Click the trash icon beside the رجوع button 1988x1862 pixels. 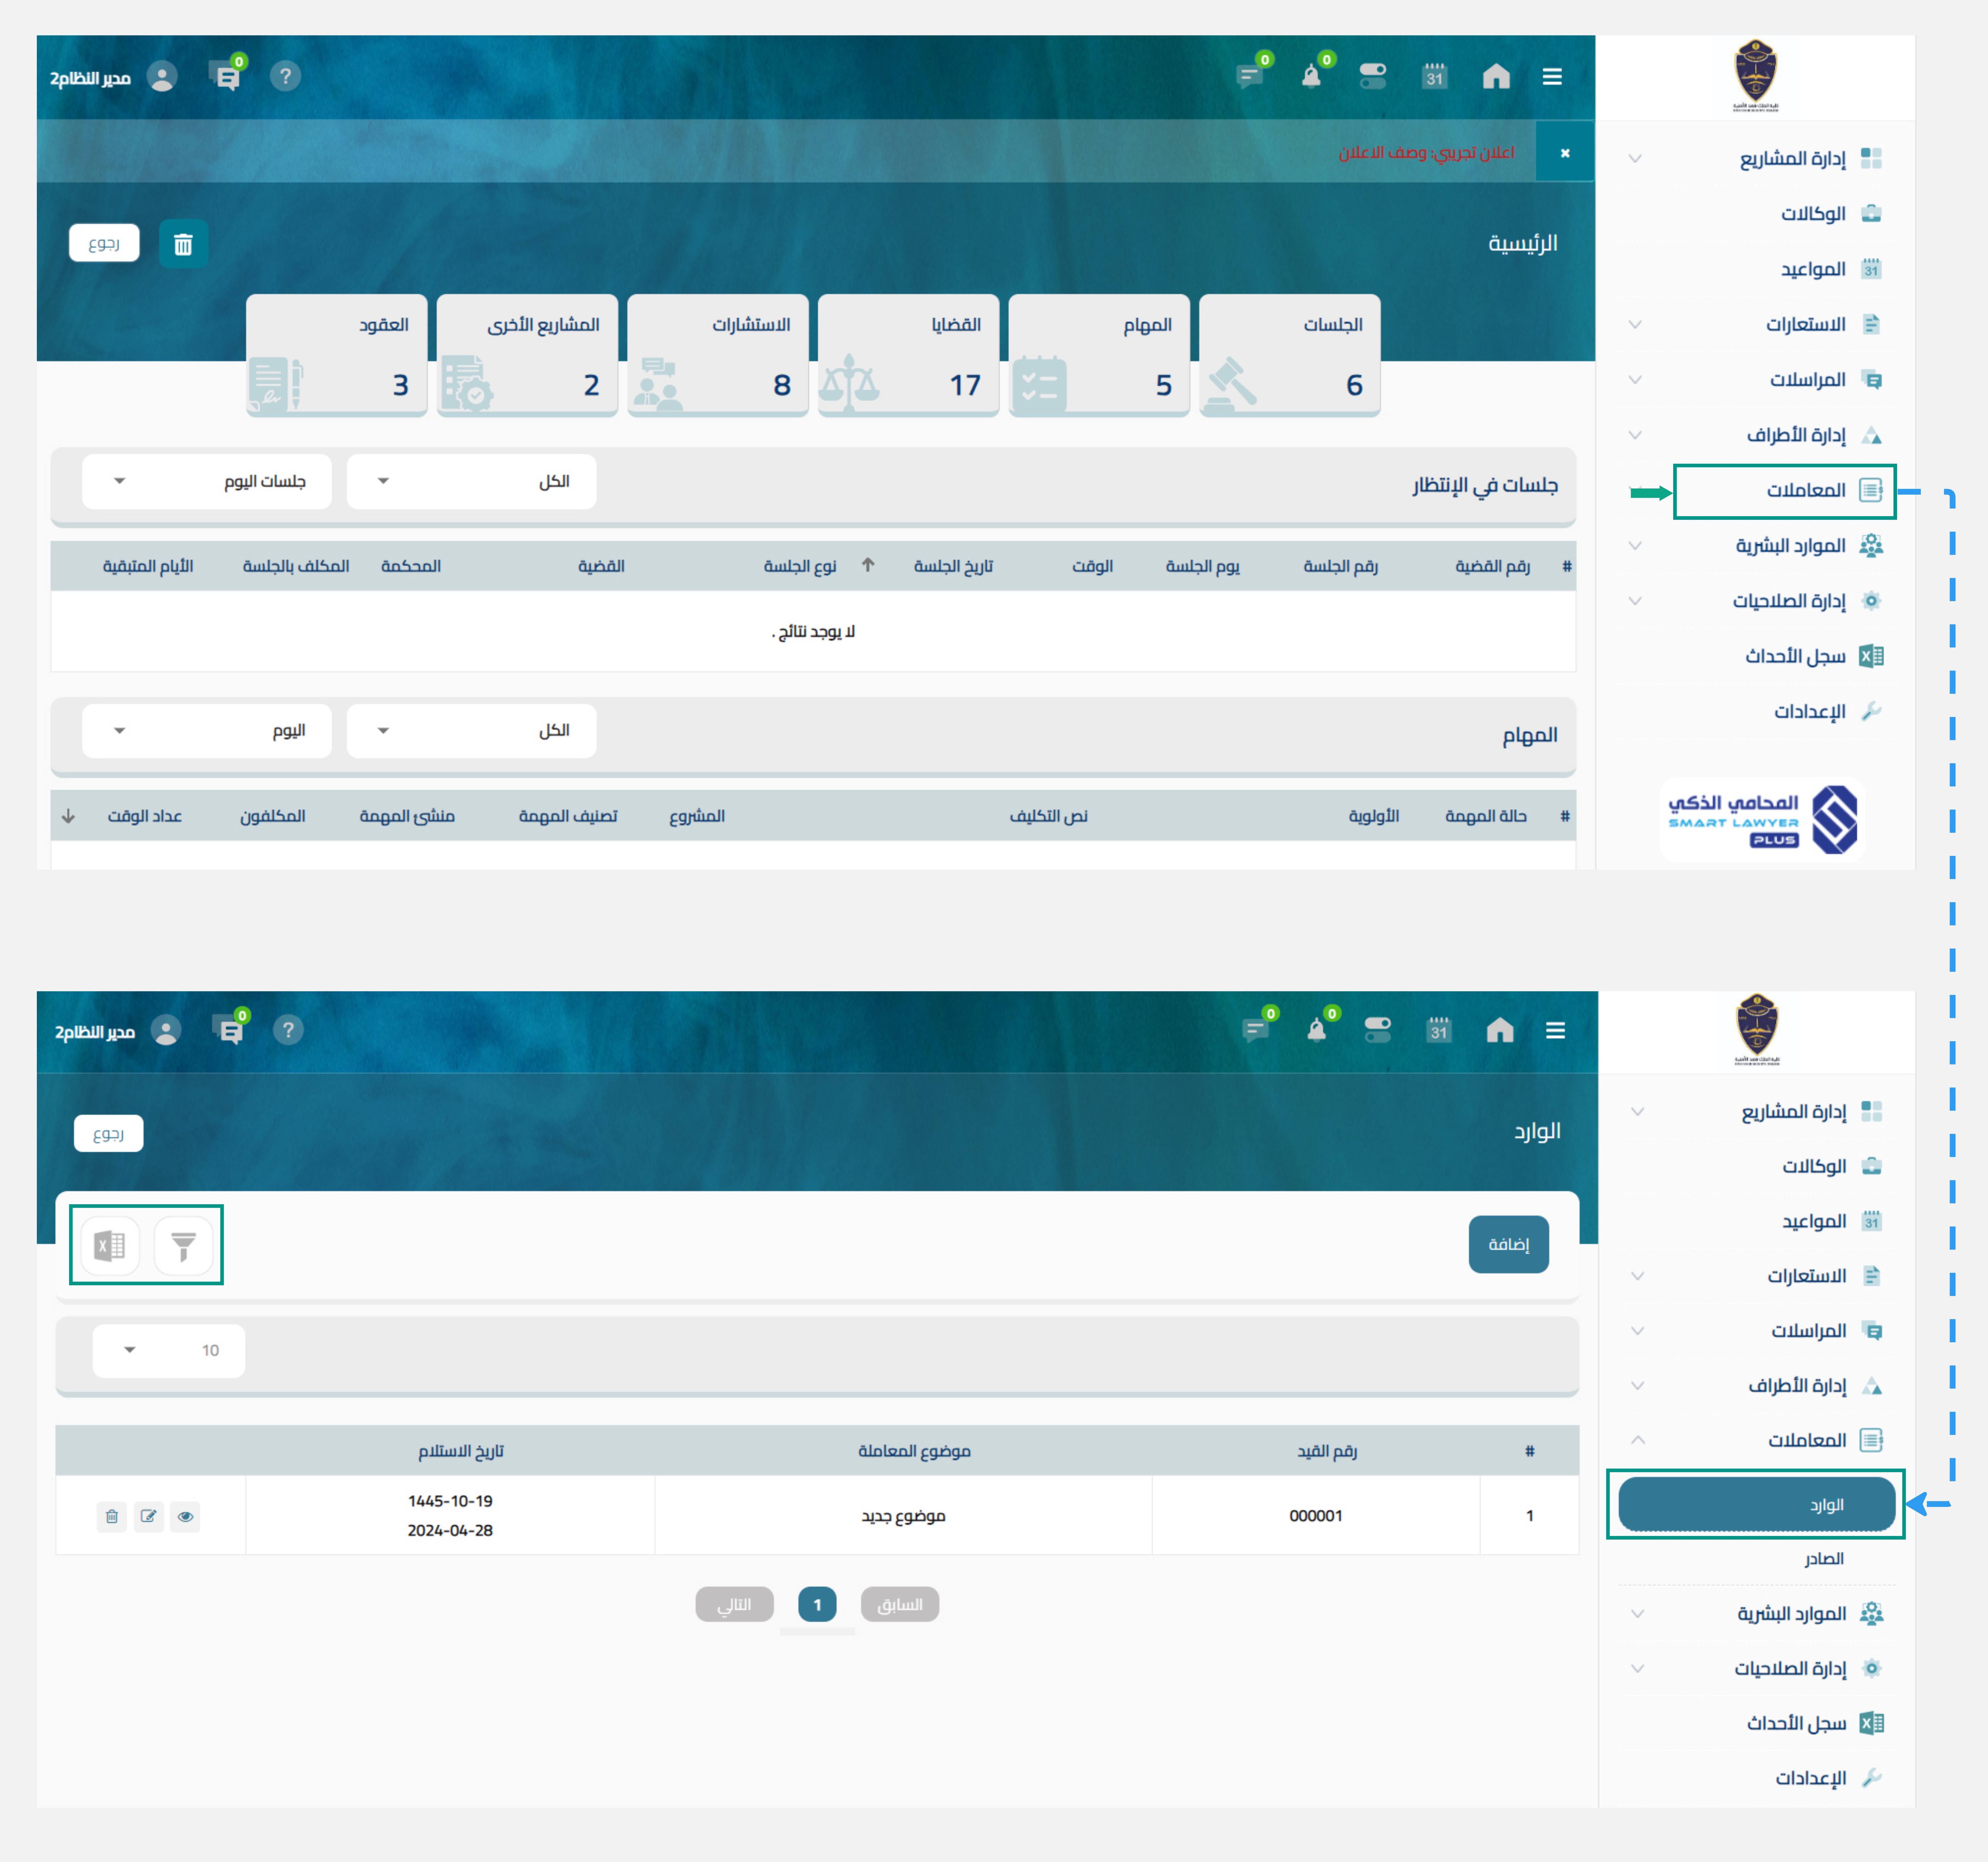pos(183,244)
